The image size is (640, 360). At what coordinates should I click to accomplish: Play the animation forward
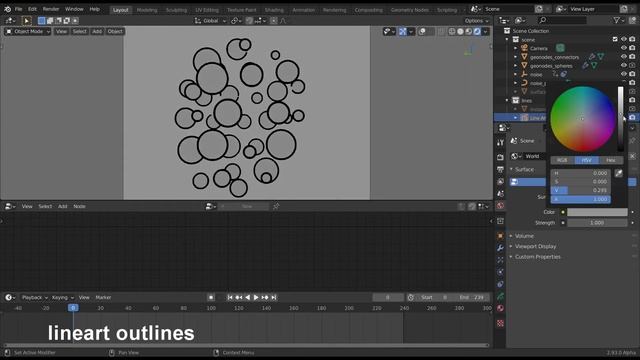click(x=256, y=298)
